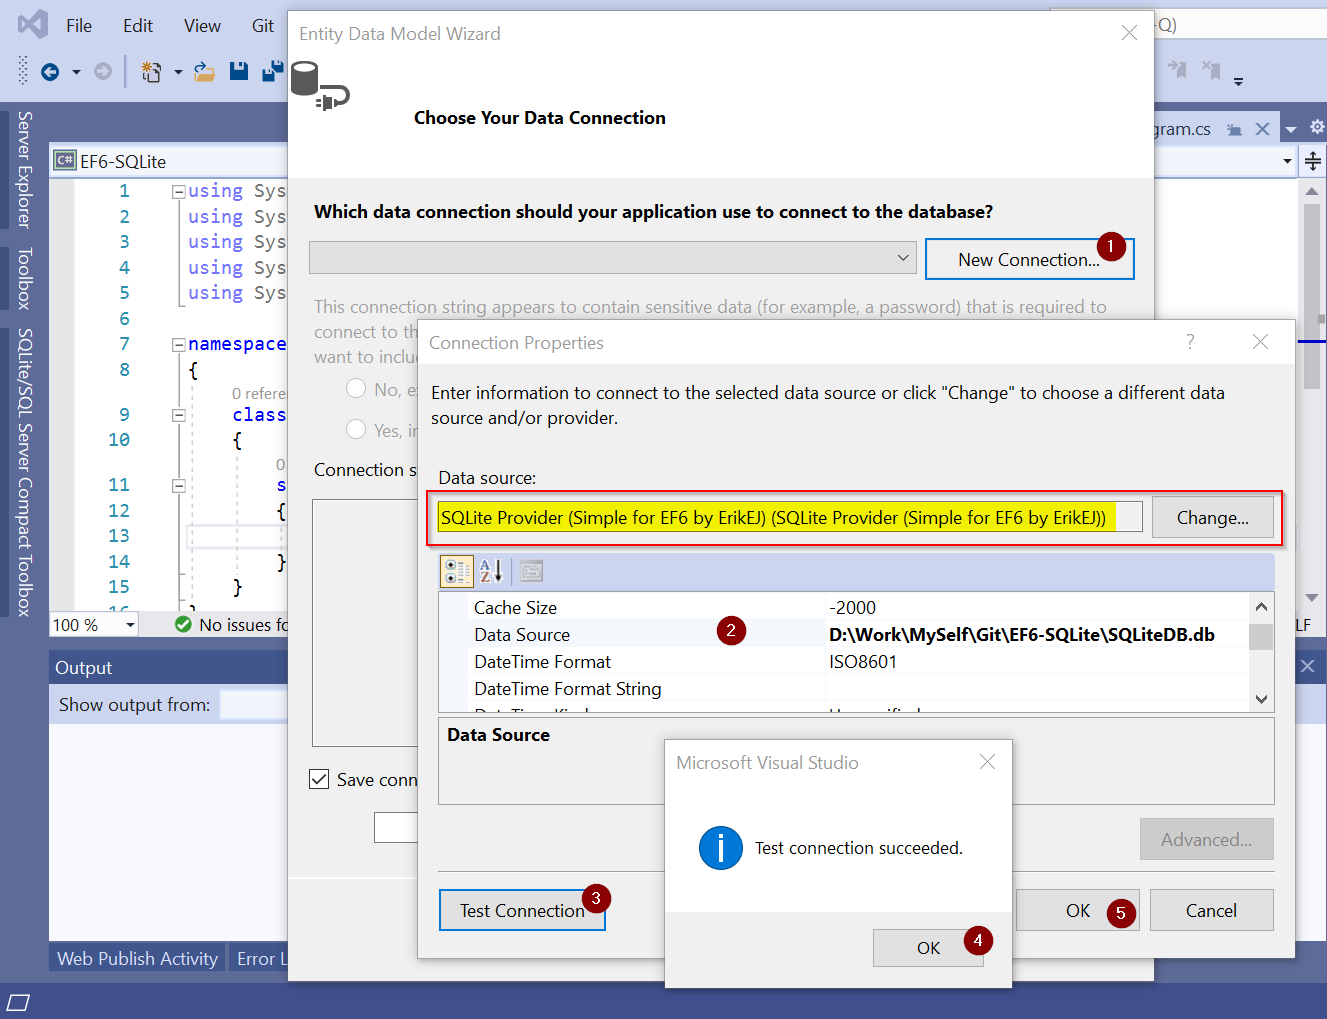Open the SQLite/SQL Server Compact Toolbox tab
This screenshot has width=1327, height=1019.
click(x=25, y=472)
